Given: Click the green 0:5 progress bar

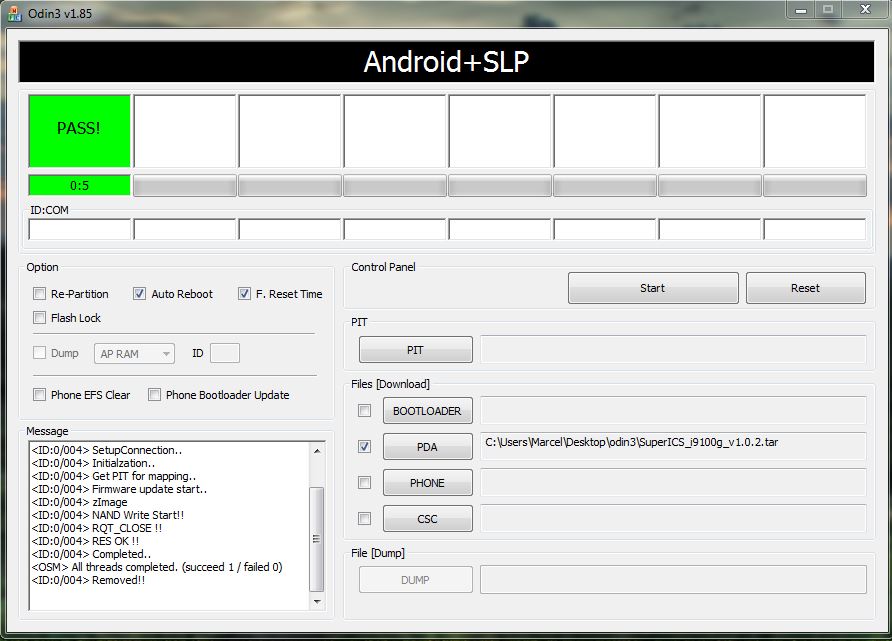Looking at the screenshot, I should pyautogui.click(x=79, y=185).
